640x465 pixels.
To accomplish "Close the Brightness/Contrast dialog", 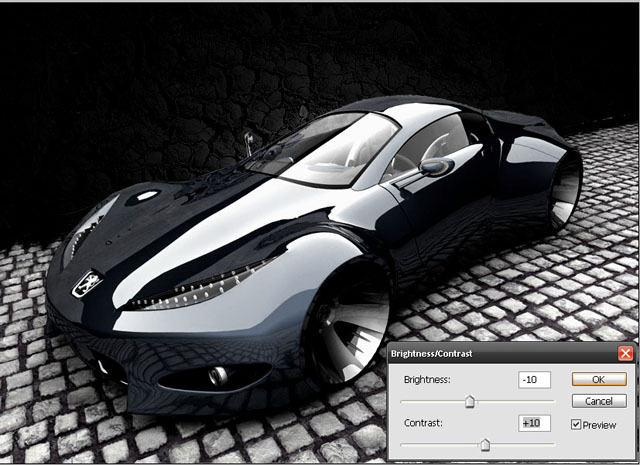I will pyautogui.click(x=625, y=353).
